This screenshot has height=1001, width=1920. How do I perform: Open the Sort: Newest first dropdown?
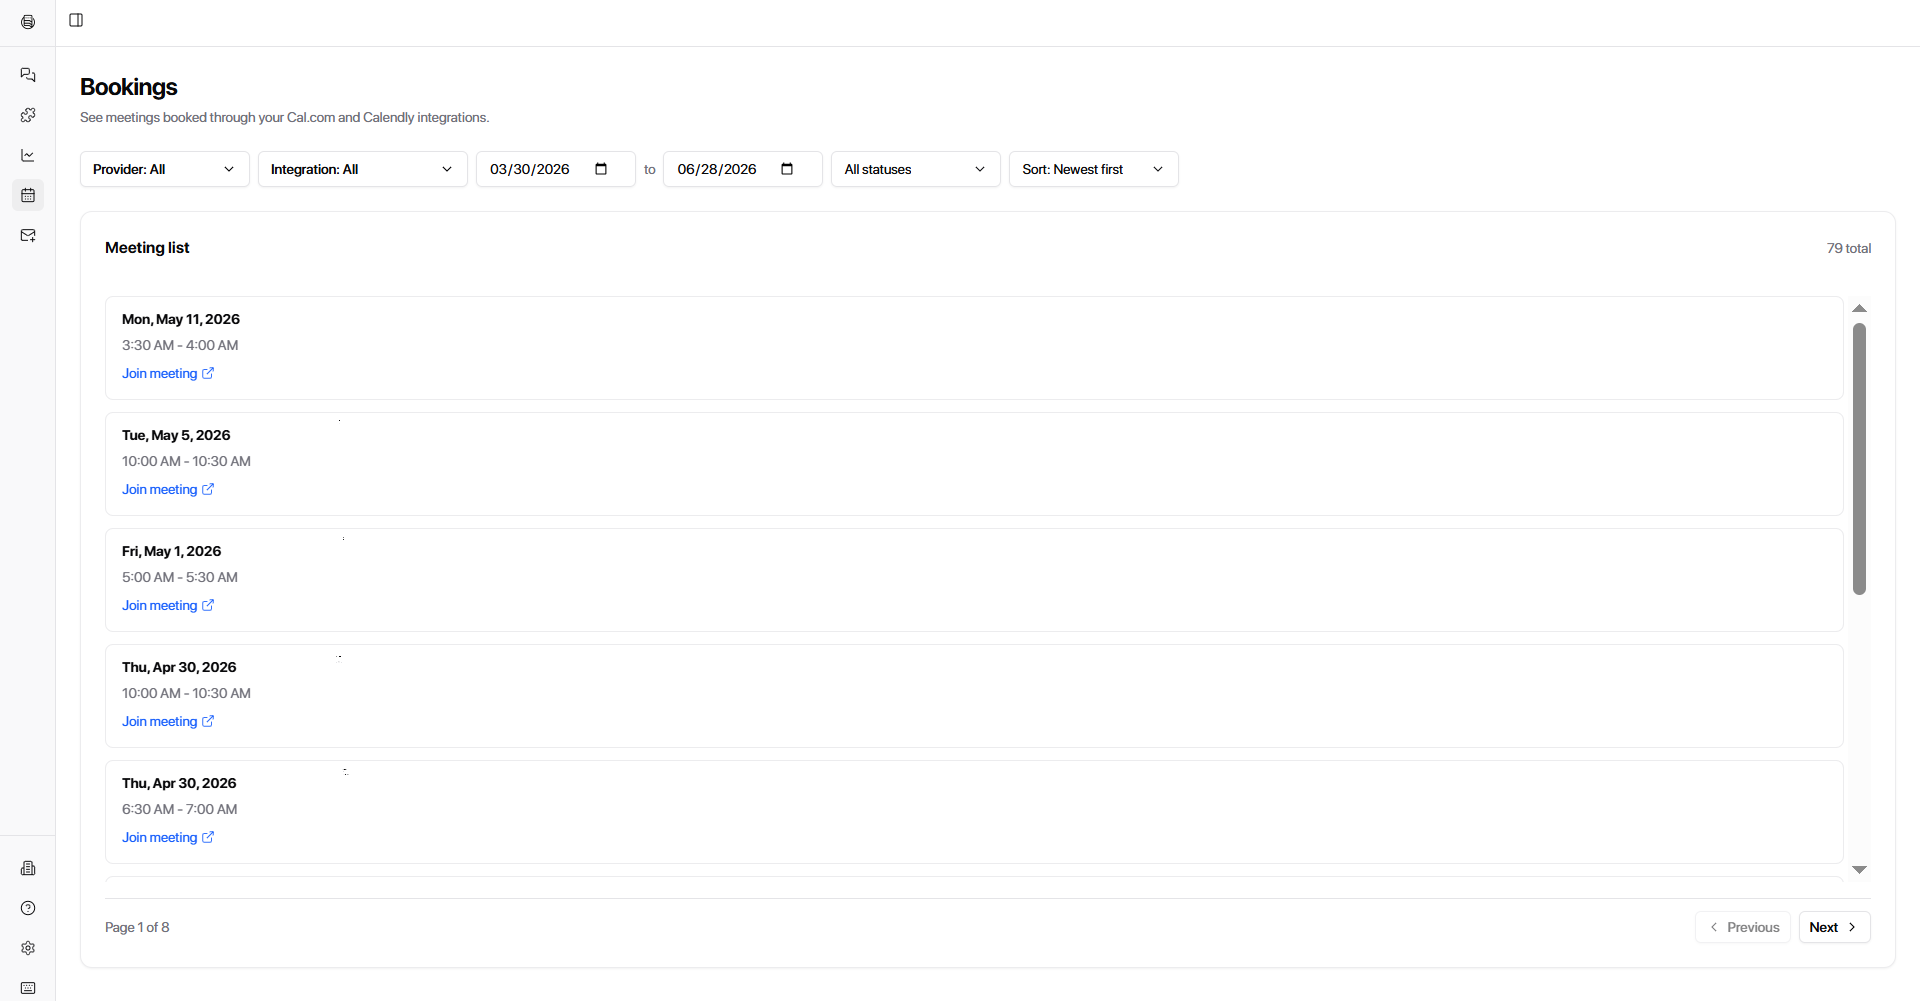[x=1092, y=169]
